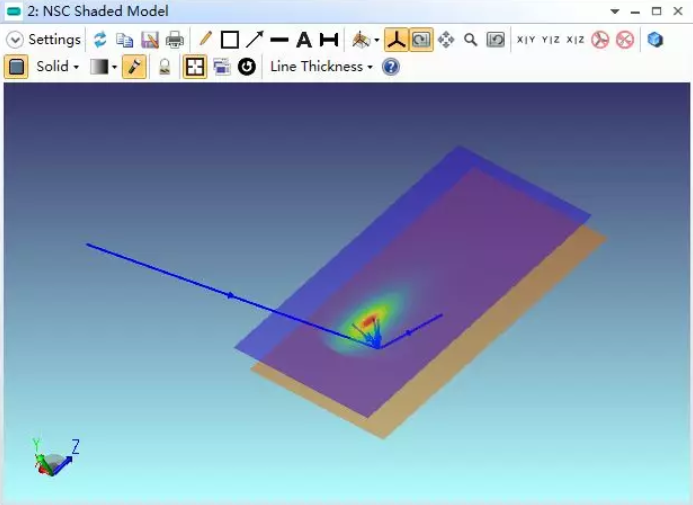
Task: Open the Line Thickness dropdown
Action: click(320, 67)
